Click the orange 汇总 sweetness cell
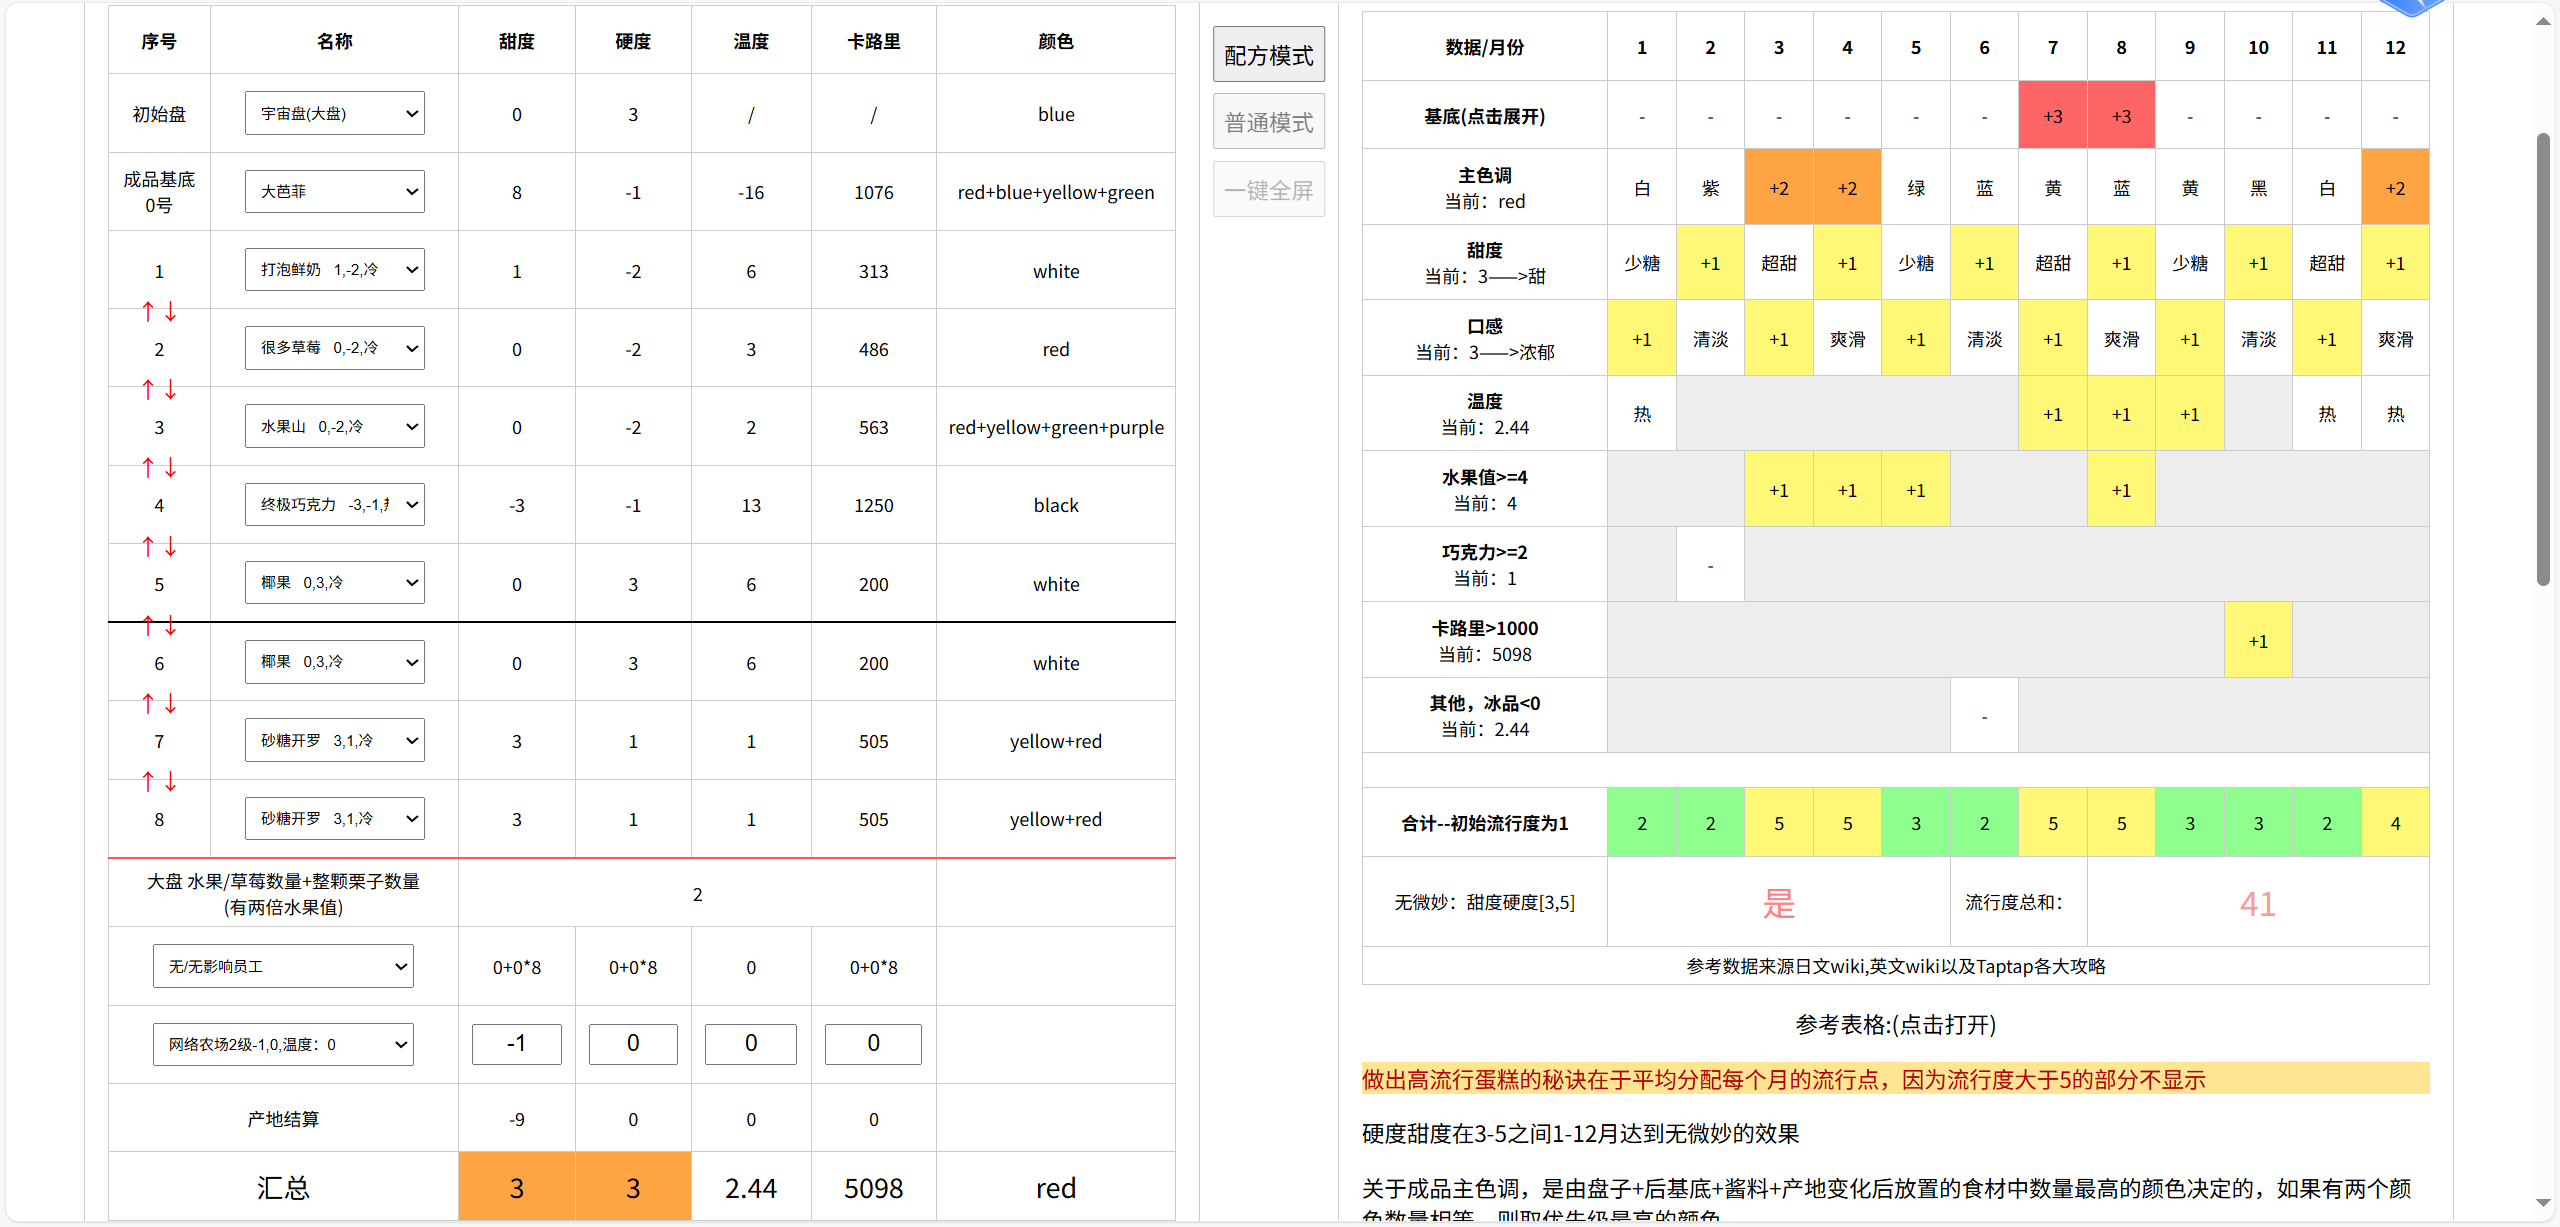The height and width of the screenshot is (1227, 2560). (x=516, y=1188)
